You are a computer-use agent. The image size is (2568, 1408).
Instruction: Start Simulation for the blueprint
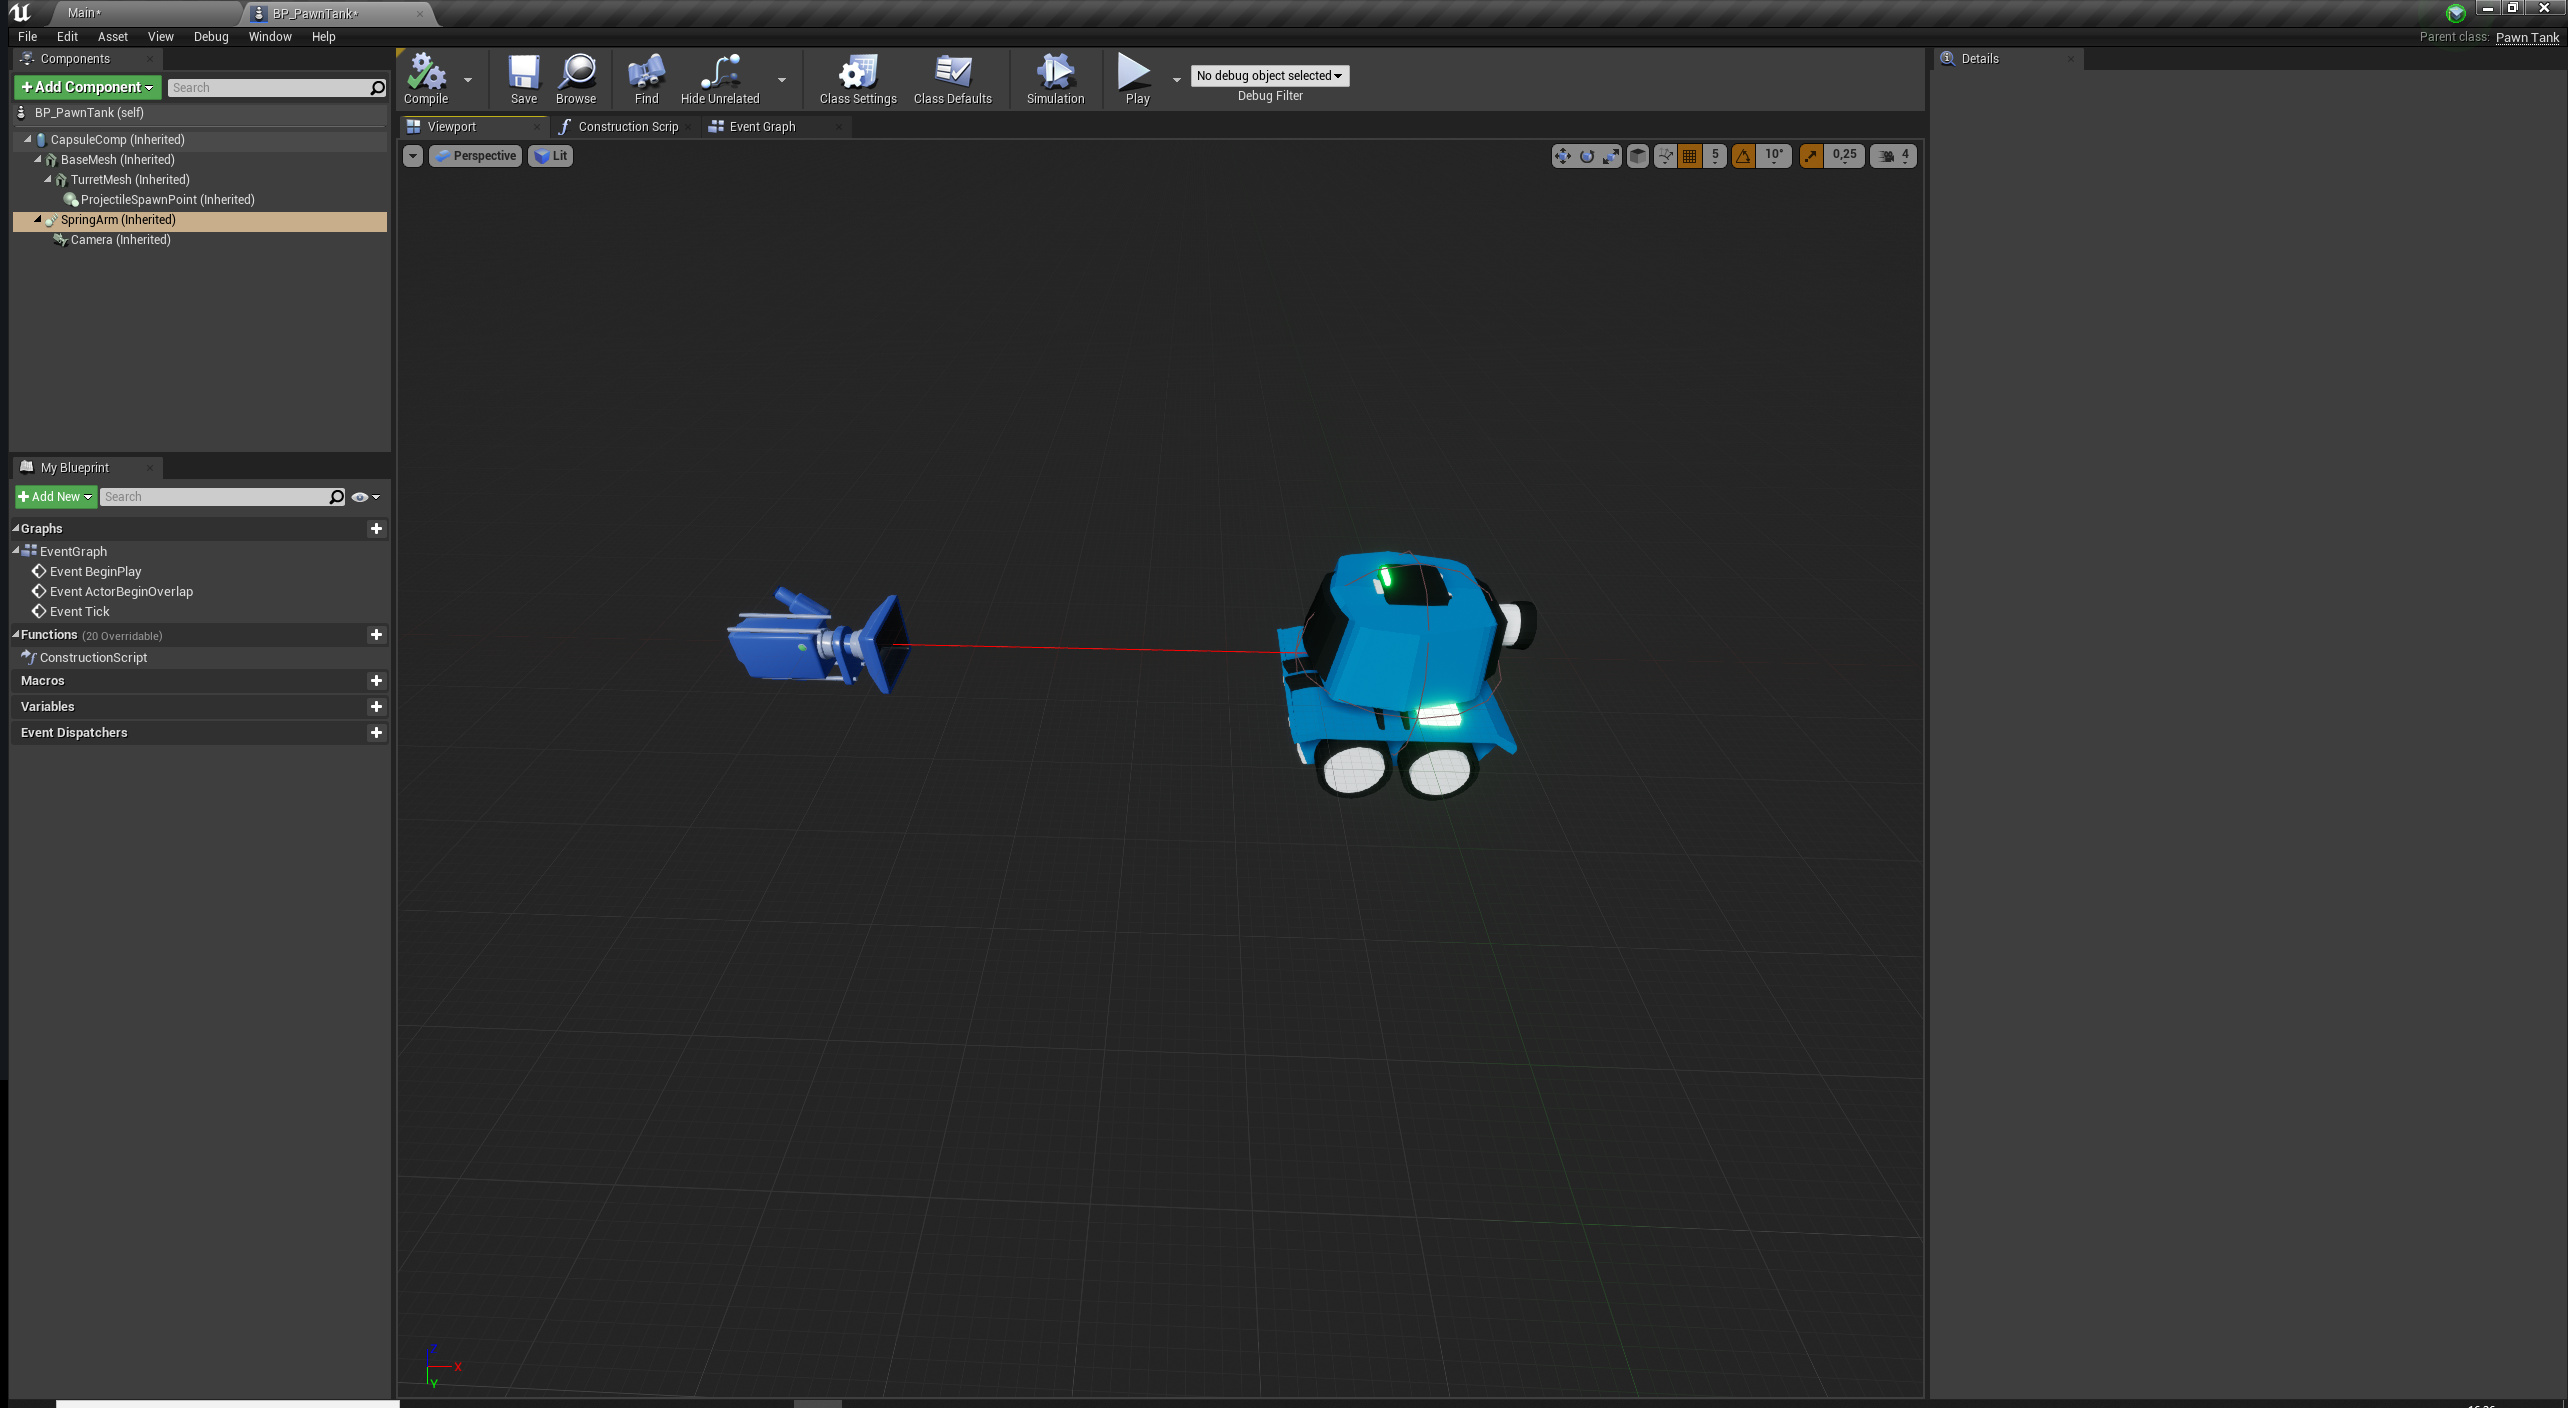click(1055, 79)
